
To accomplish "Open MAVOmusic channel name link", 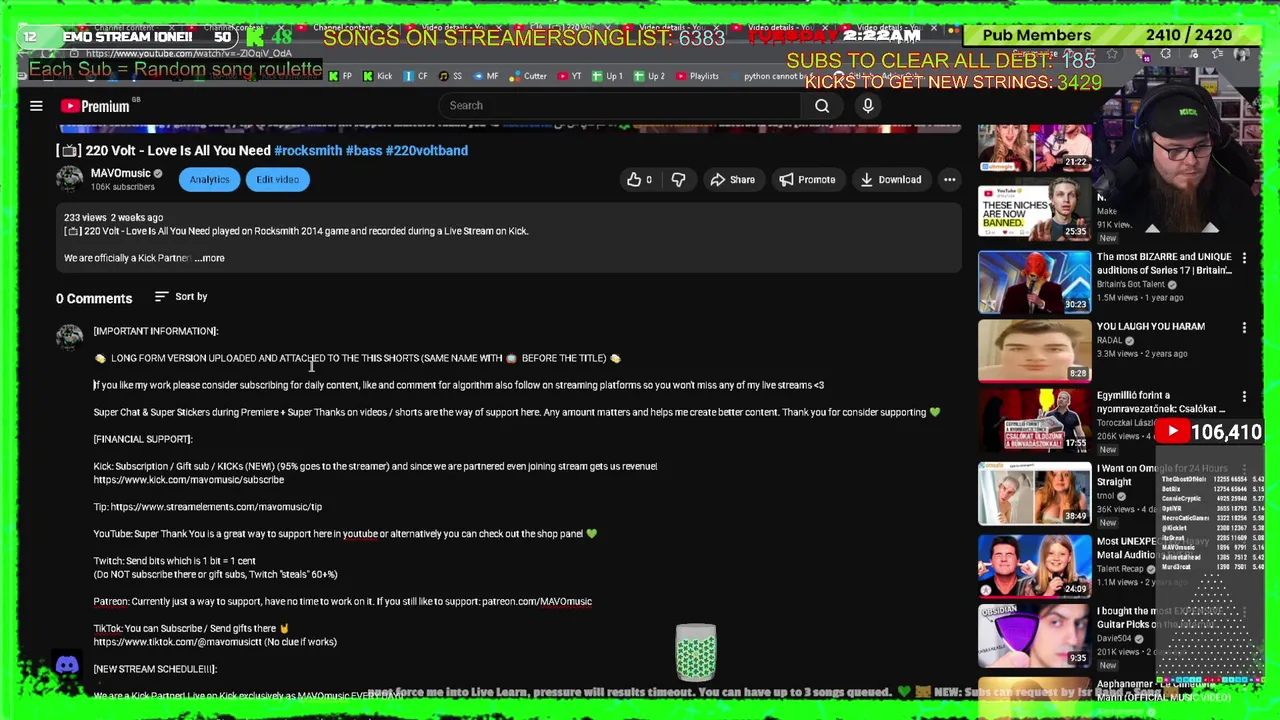I will (120, 173).
